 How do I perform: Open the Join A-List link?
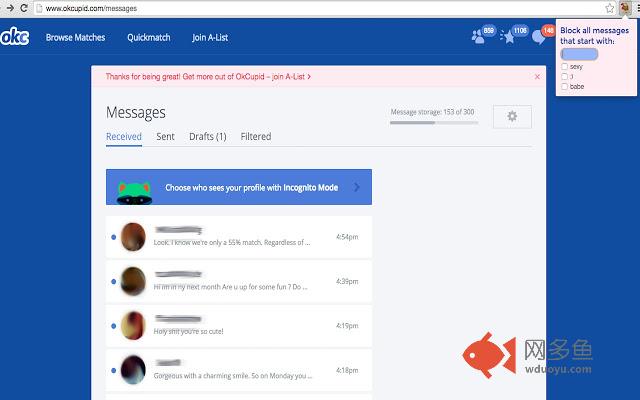click(210, 38)
